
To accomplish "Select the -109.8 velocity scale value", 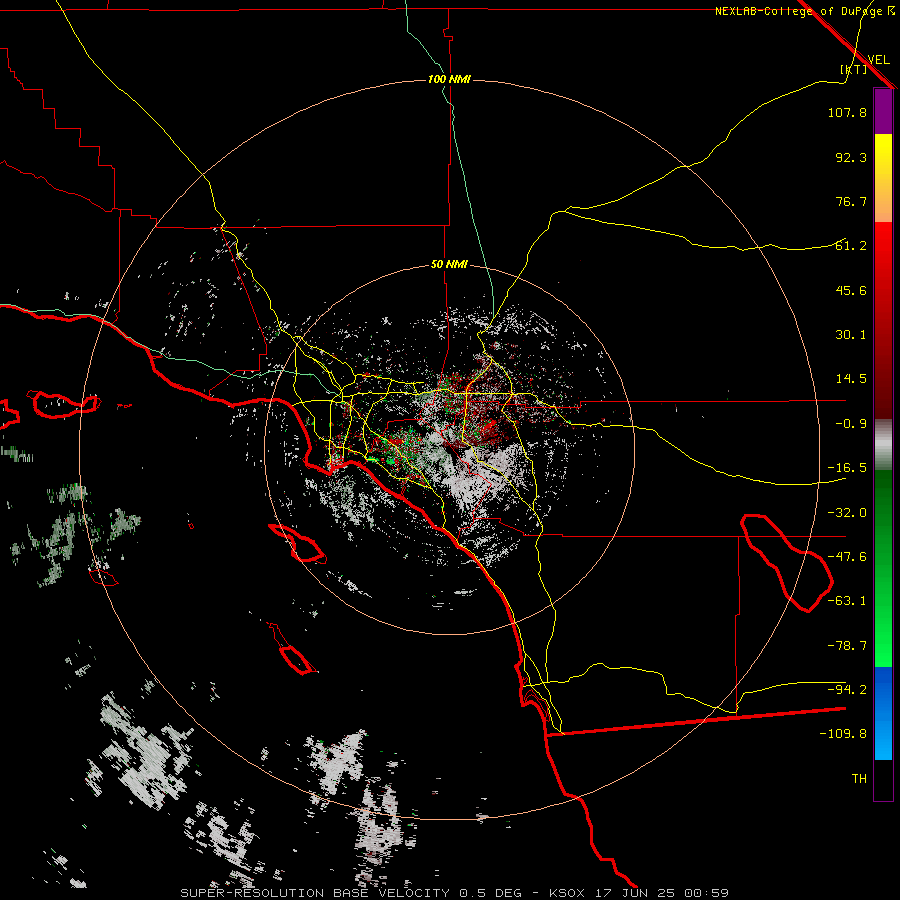I will point(843,734).
